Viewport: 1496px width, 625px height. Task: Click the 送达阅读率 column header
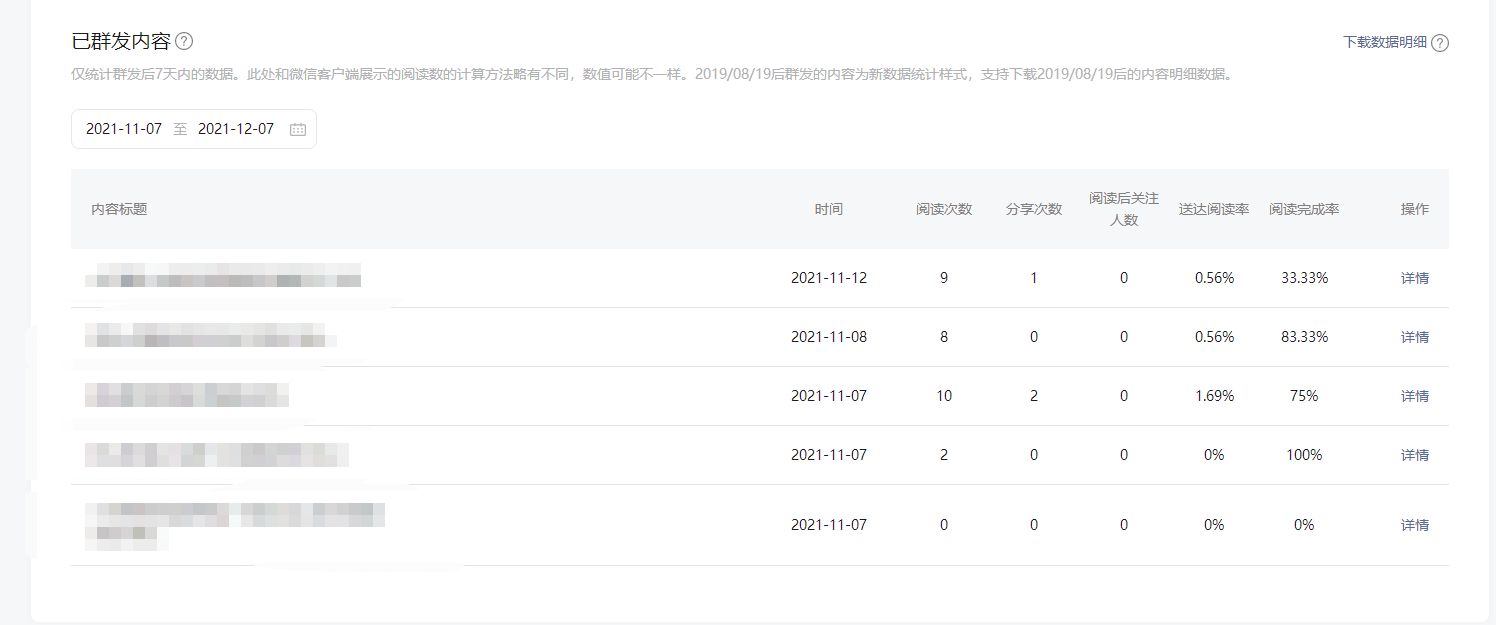click(x=1213, y=209)
